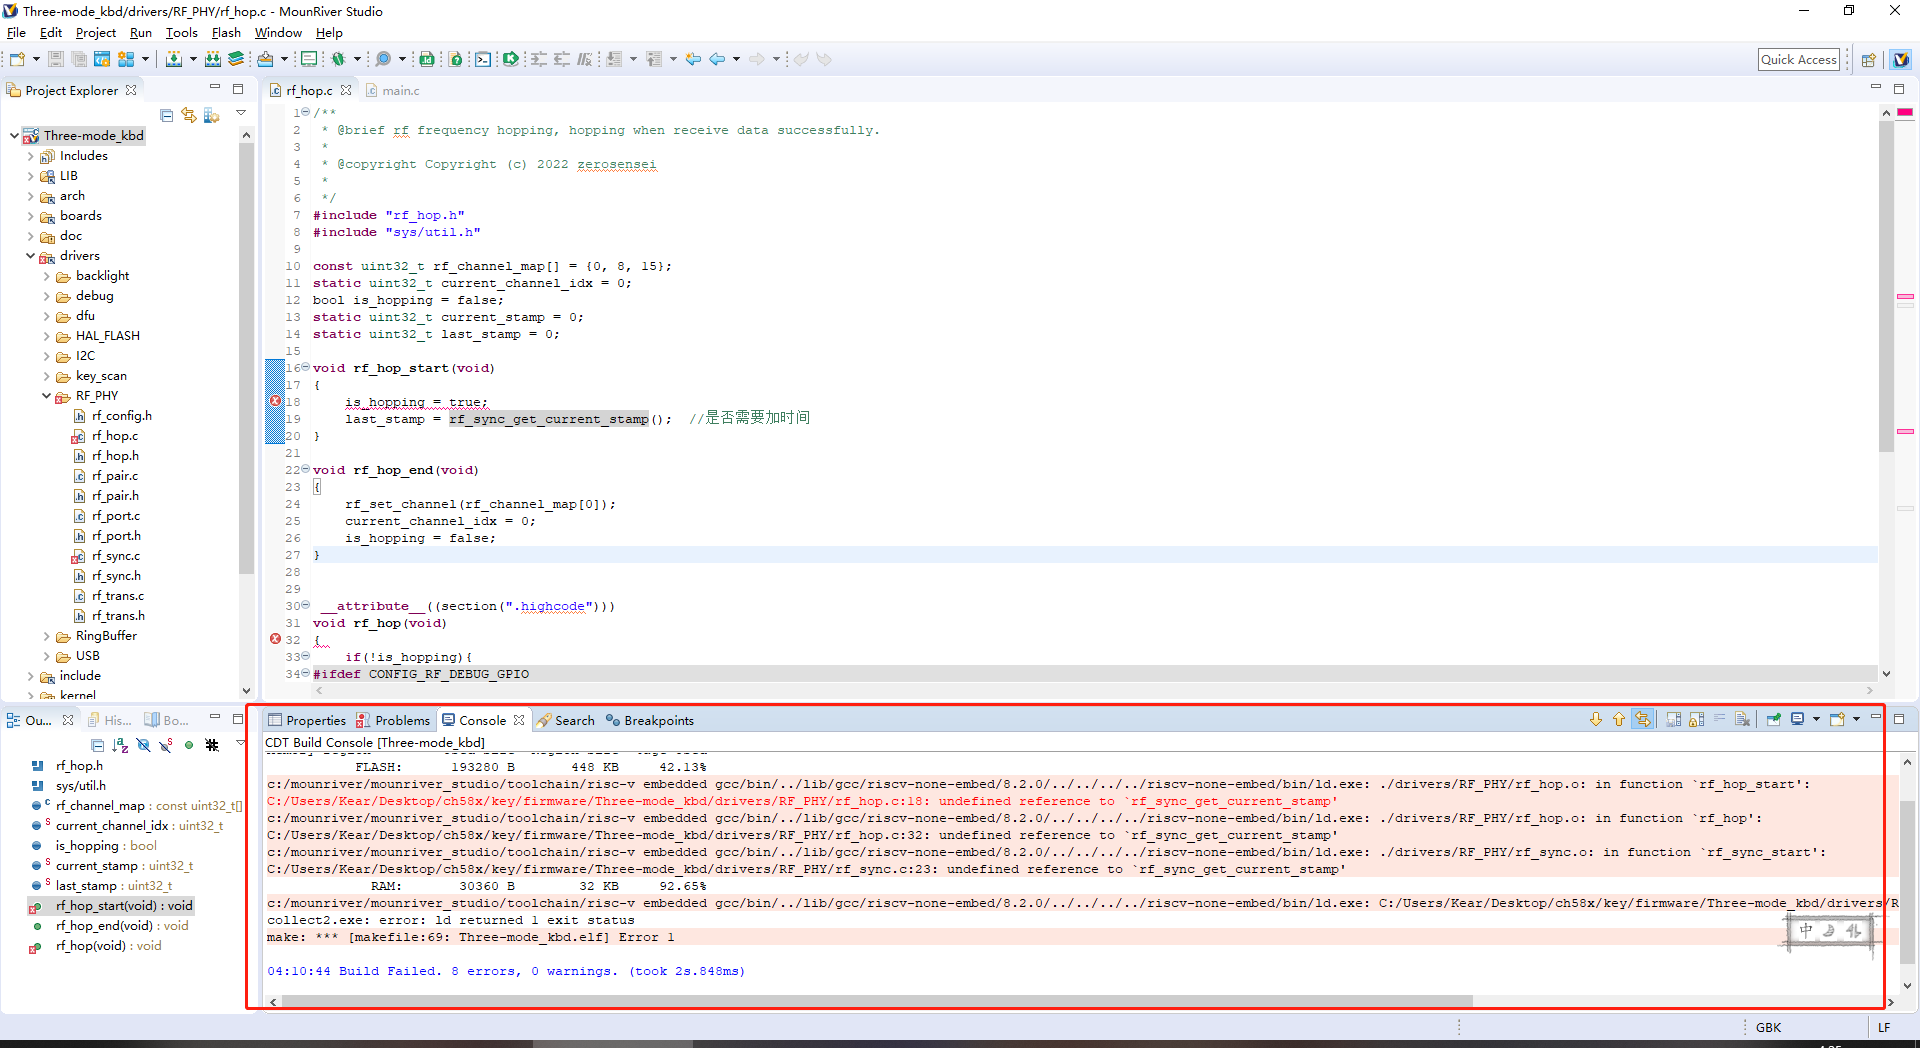Click the error marker on line 32
Screen dimensions: 1920x1048
(x=275, y=639)
